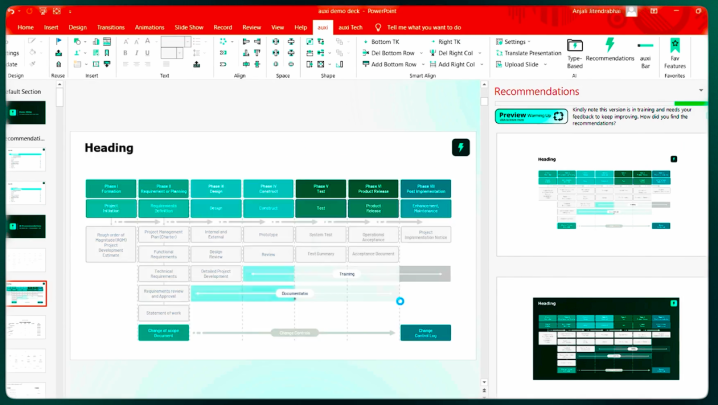Open Recommendations pane options arrow
Image resolution: width=718 pixels, height=405 pixels.
[700, 91]
